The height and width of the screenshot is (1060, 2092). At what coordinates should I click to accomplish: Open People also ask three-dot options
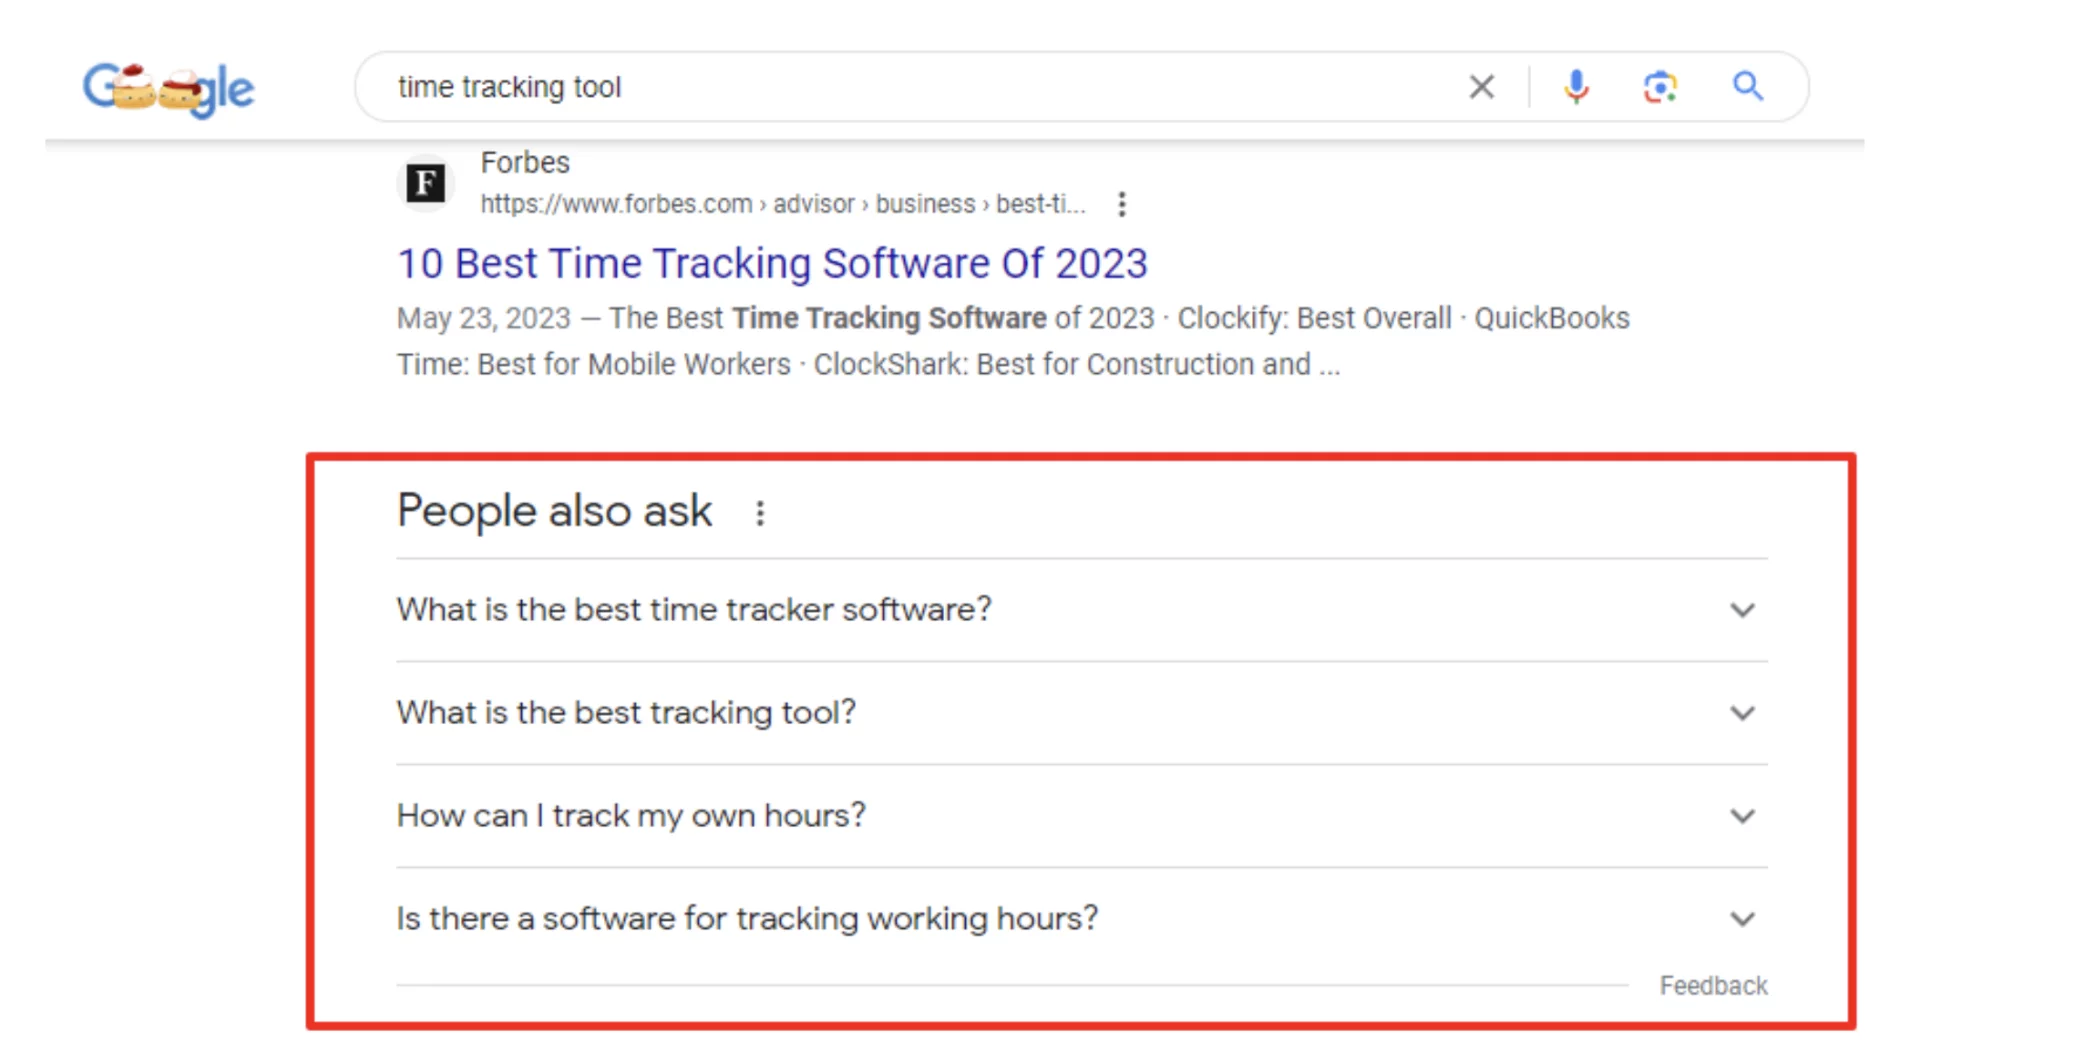tap(760, 513)
